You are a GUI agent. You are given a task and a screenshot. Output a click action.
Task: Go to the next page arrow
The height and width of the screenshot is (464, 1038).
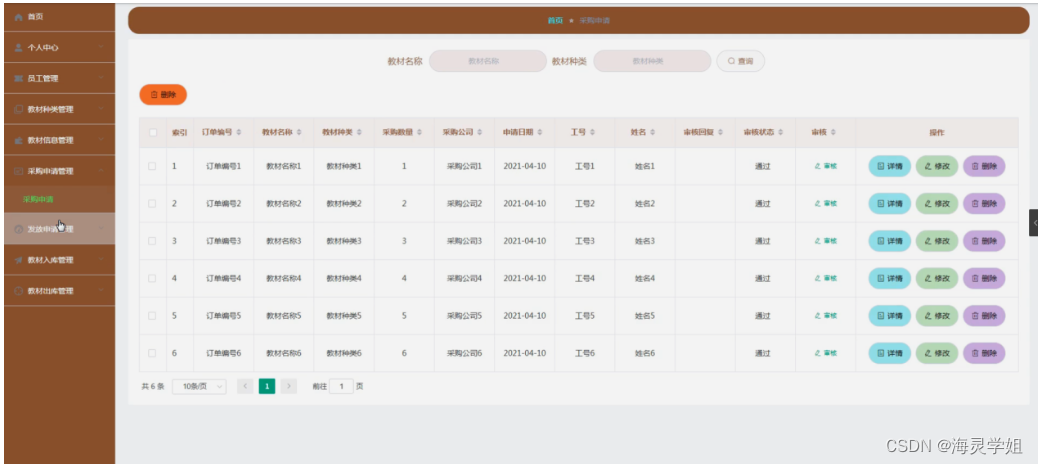(x=289, y=387)
